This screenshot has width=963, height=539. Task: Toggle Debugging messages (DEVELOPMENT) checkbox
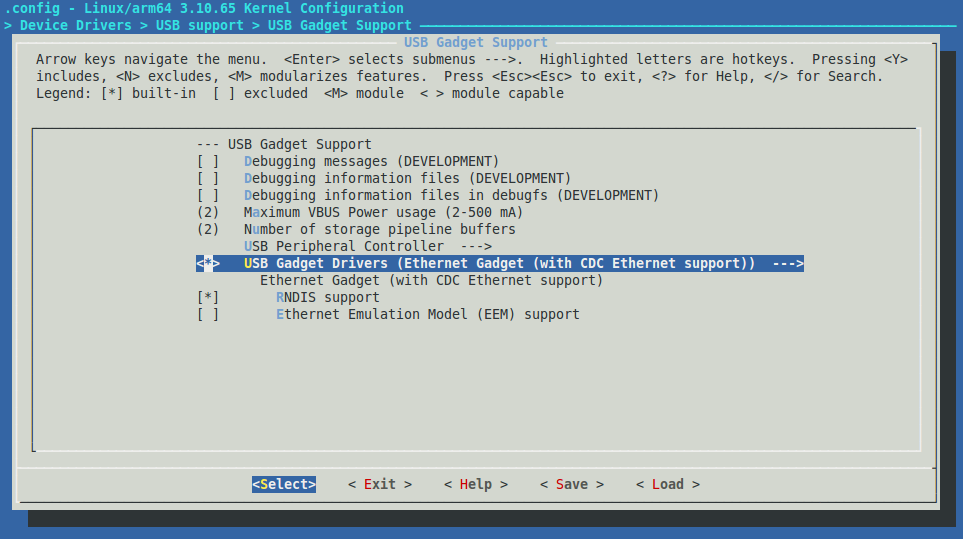pyautogui.click(x=208, y=161)
